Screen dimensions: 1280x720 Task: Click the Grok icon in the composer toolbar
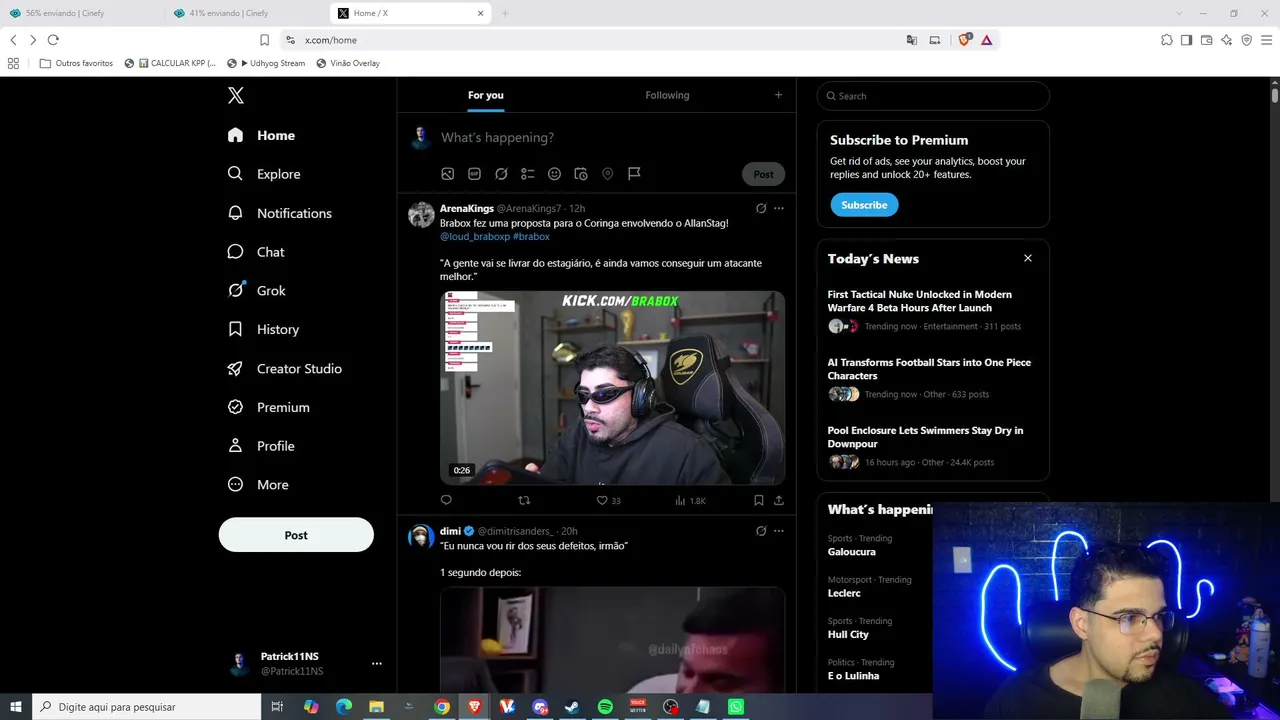click(x=501, y=174)
